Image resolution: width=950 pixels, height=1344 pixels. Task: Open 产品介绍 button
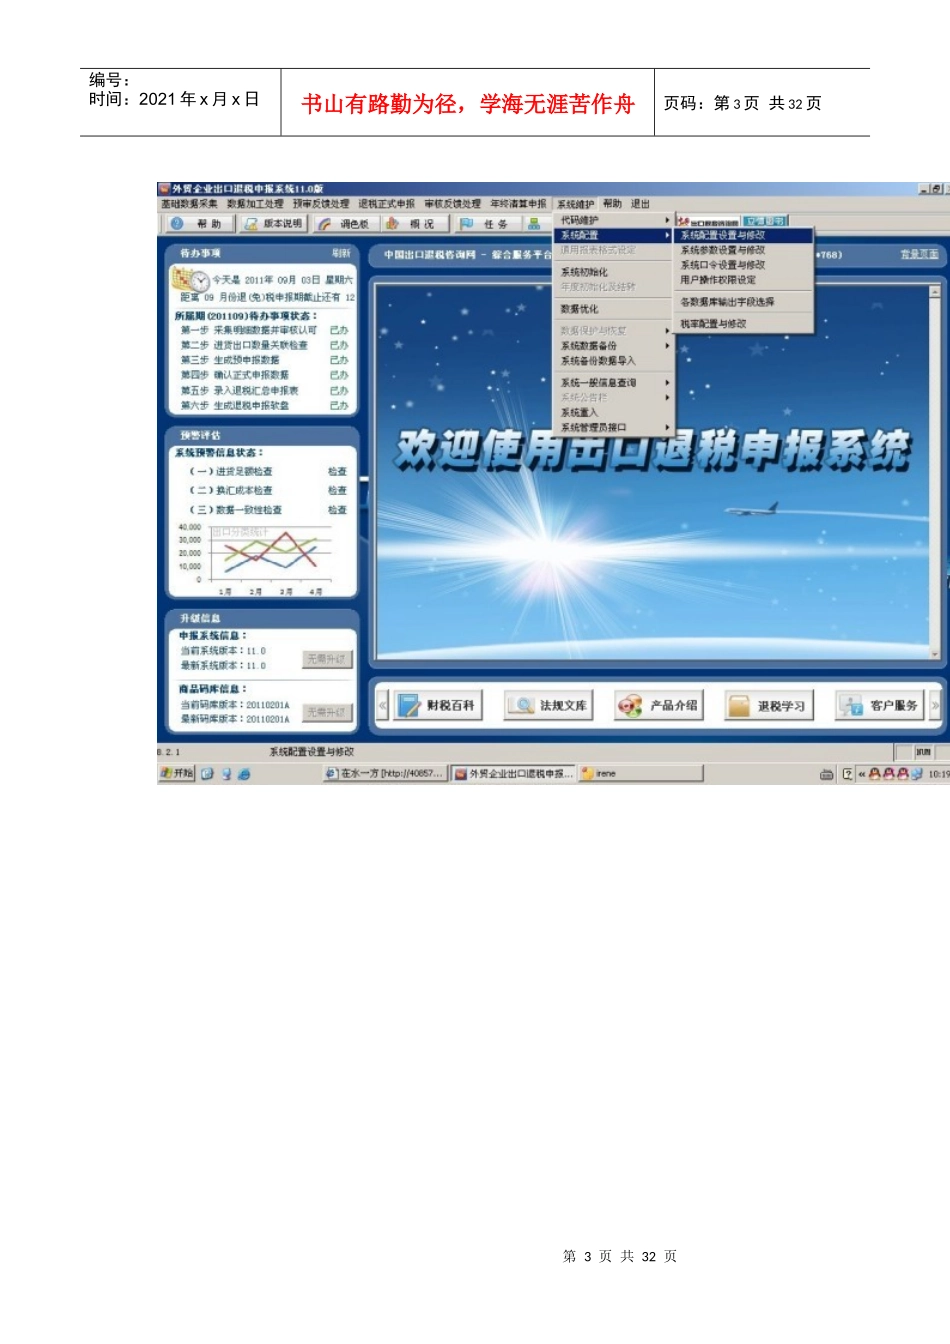(658, 706)
